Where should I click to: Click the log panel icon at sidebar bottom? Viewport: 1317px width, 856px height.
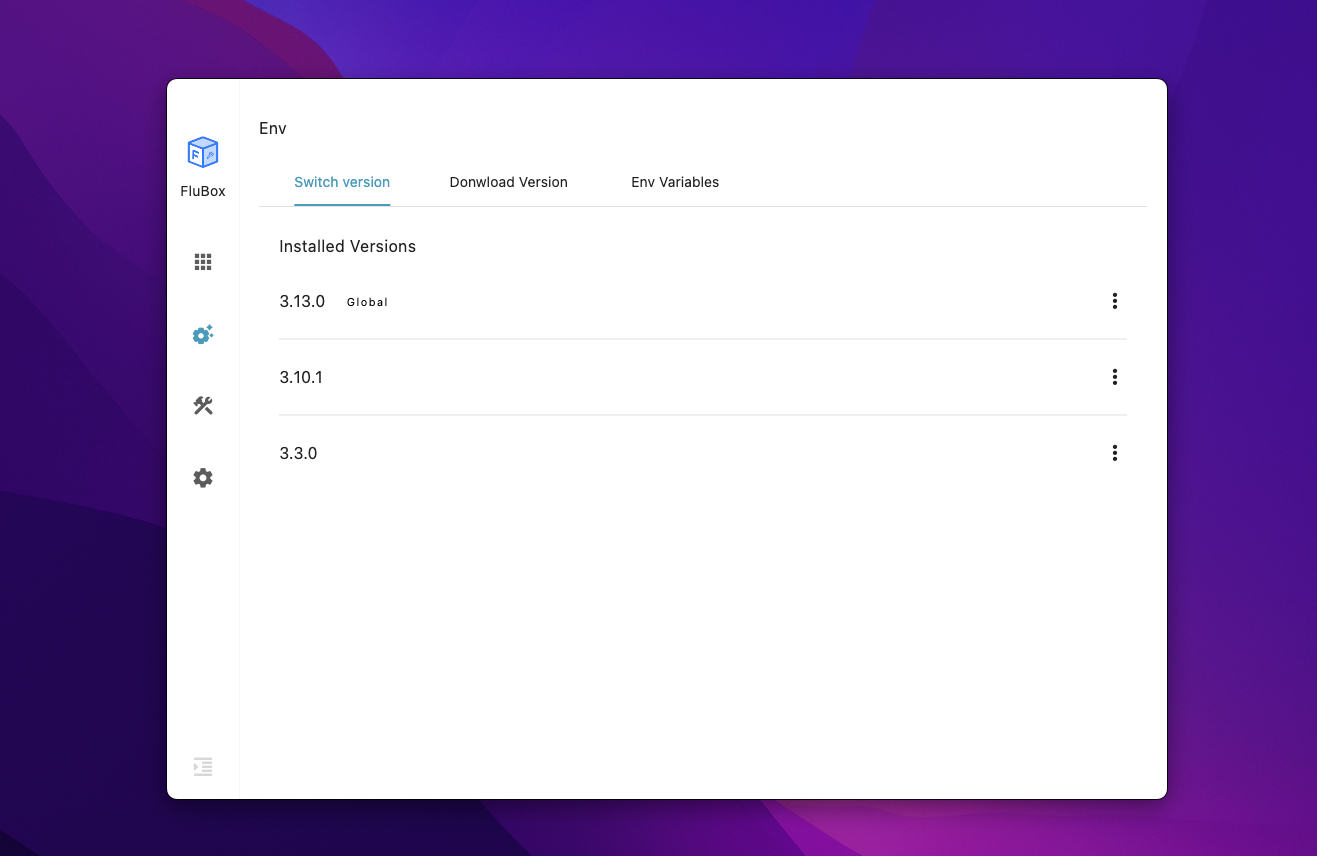pos(202,766)
